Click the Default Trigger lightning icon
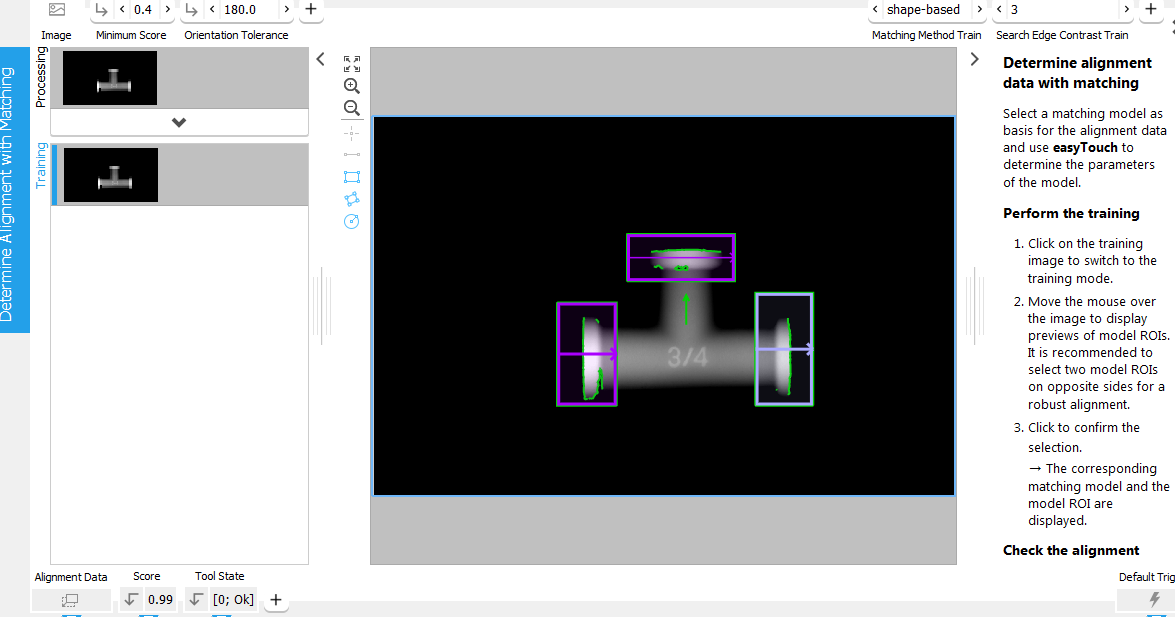Viewport: 1175px width, 617px height. point(1154,600)
